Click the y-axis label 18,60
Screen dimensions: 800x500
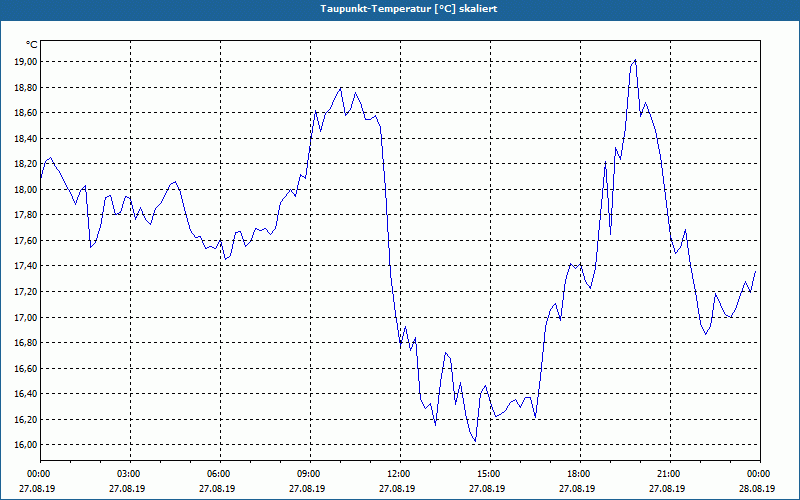(x=27, y=113)
